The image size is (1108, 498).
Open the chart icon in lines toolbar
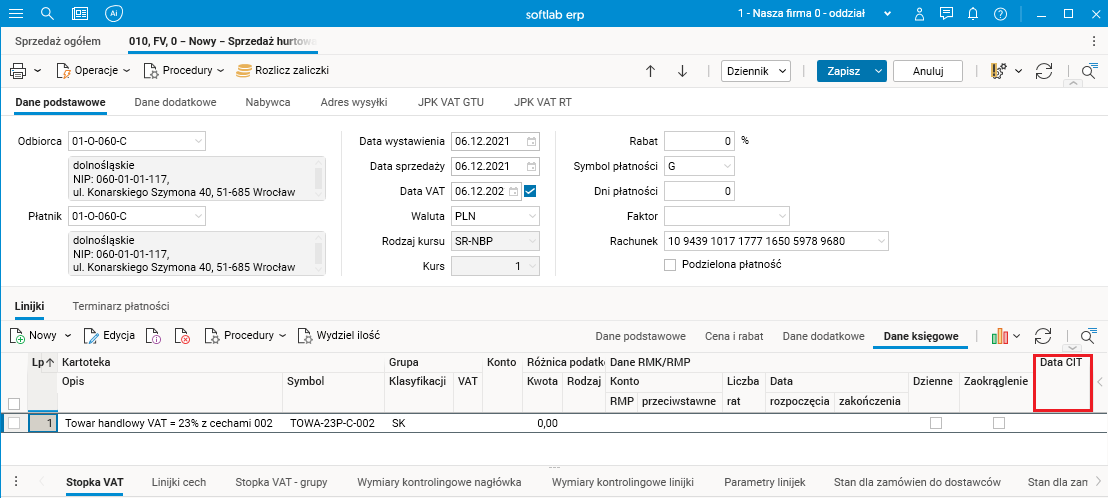coord(999,336)
